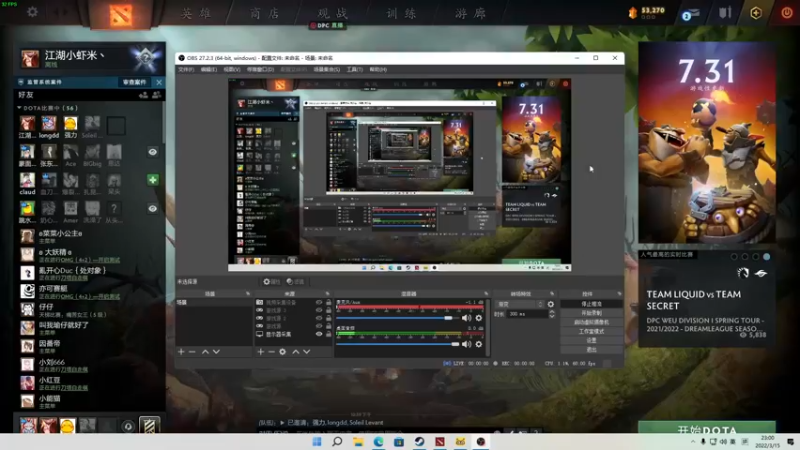This screenshot has height=450, width=800.
Task: Open the 商店 (Store) tab in Dota
Action: pyautogui.click(x=264, y=13)
